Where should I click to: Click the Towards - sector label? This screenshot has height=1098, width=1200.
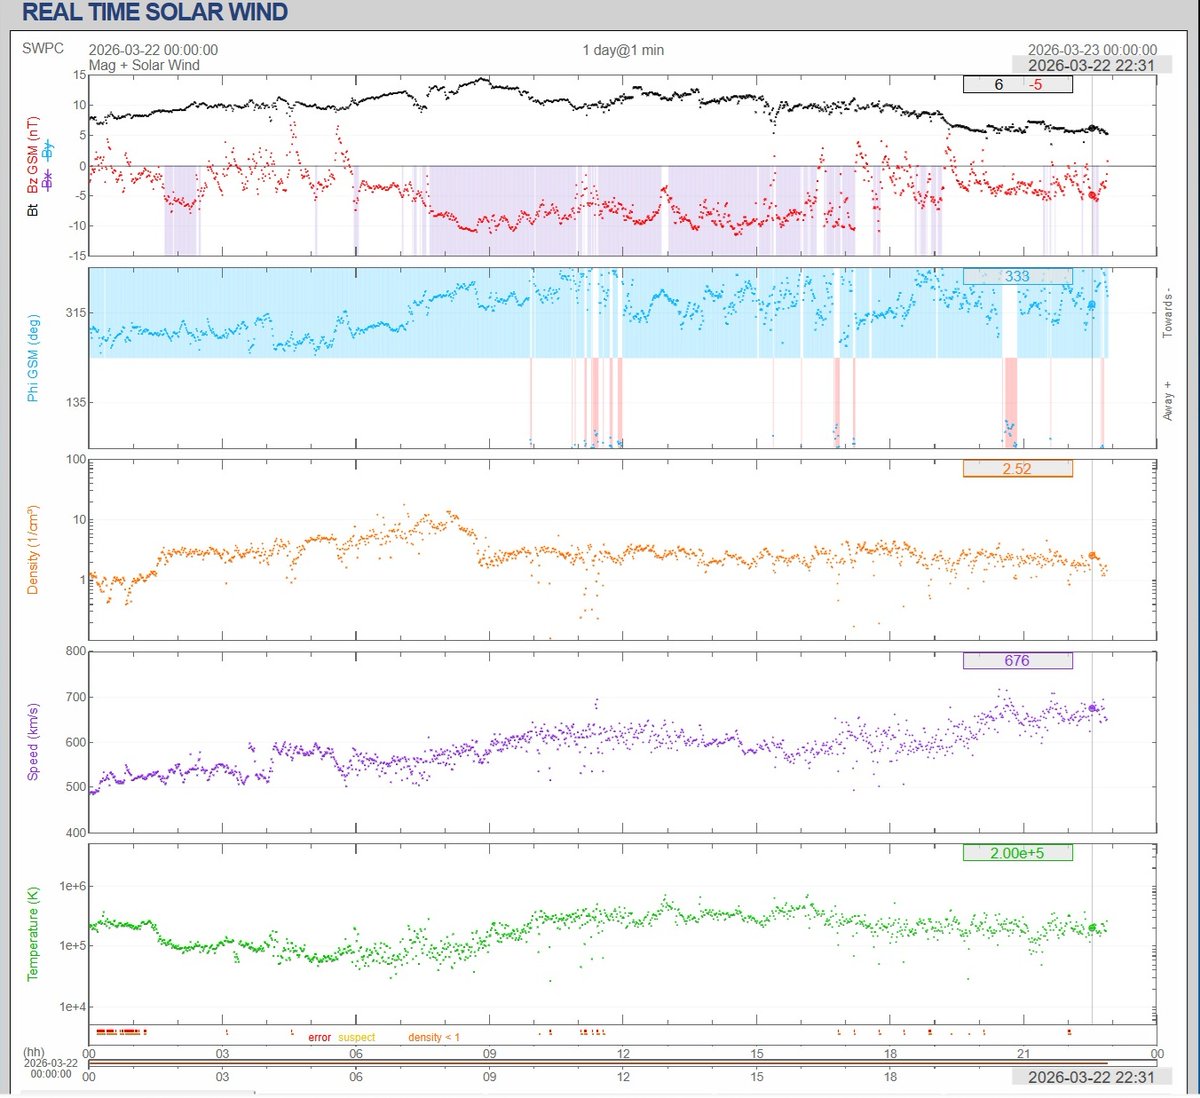pyautogui.click(x=1167, y=313)
